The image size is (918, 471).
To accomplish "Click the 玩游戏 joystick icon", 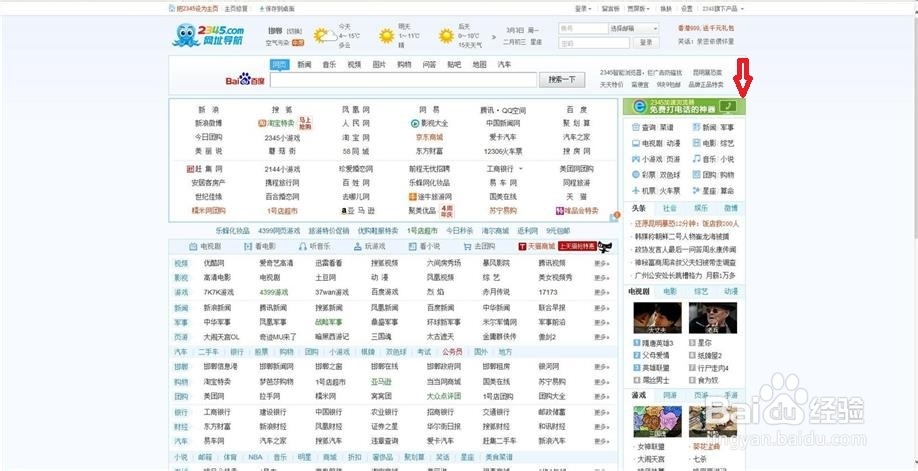I will (x=358, y=247).
